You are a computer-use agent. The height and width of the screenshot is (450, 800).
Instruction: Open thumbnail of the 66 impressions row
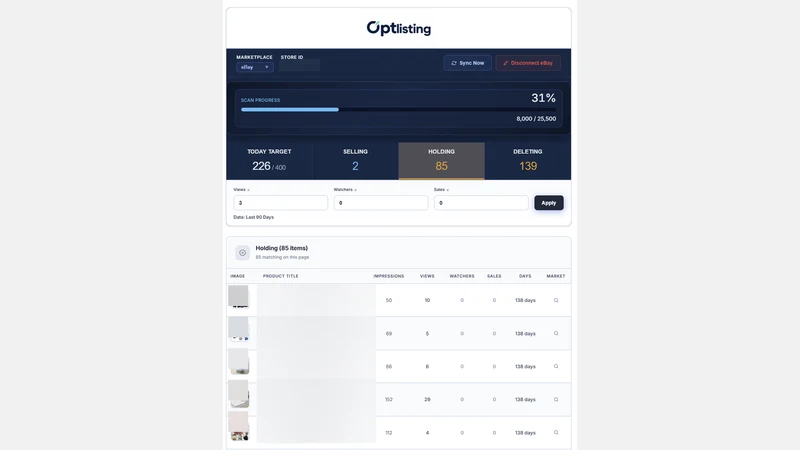238,362
